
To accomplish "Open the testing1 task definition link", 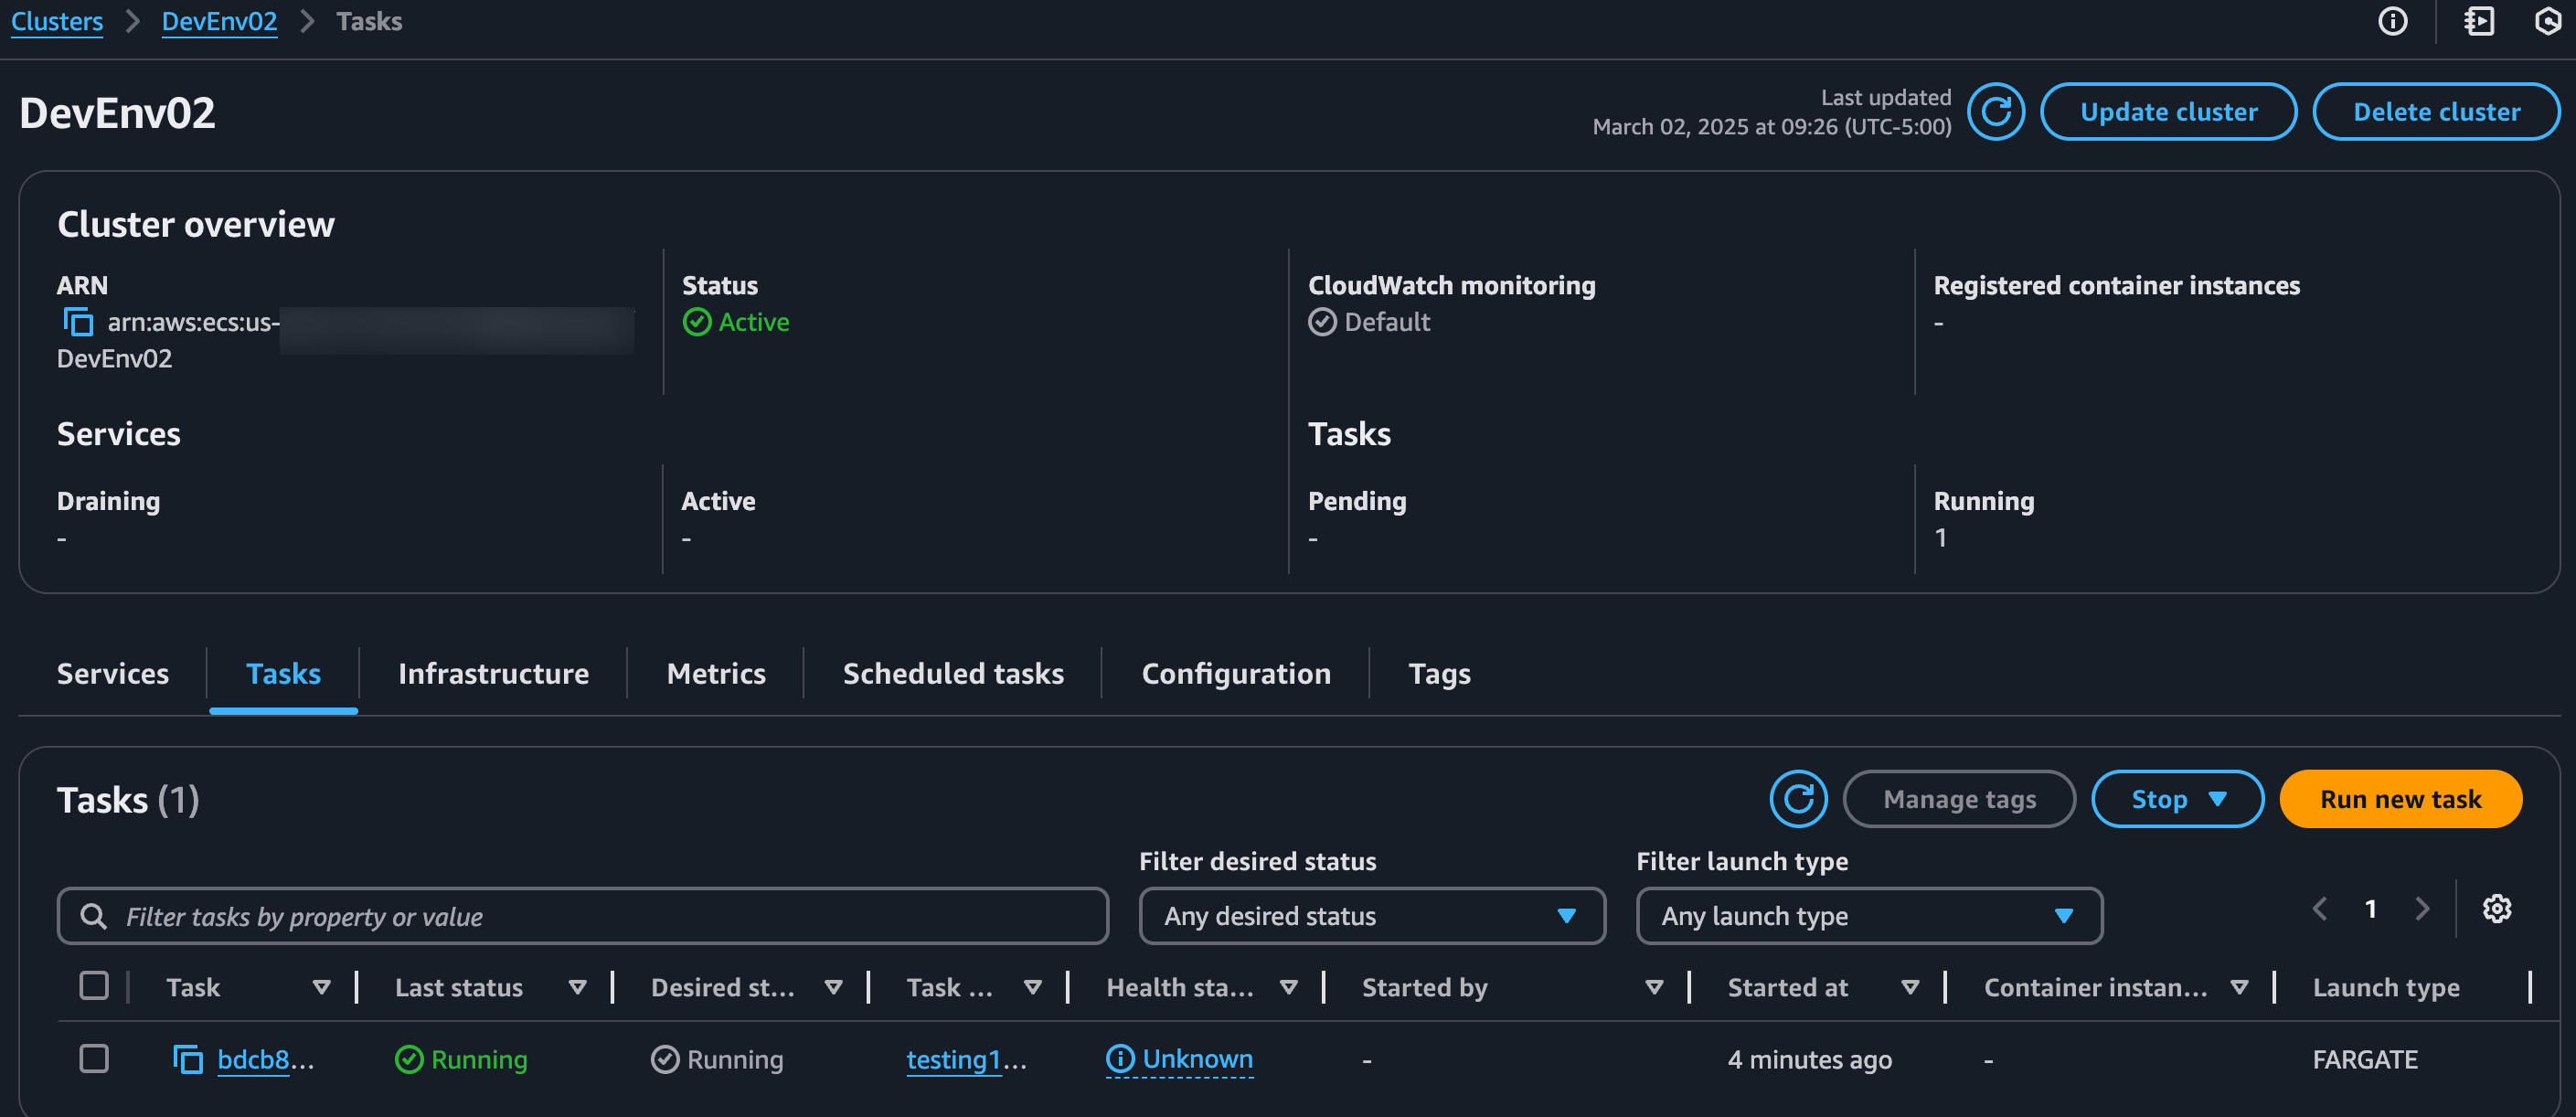I will [953, 1059].
